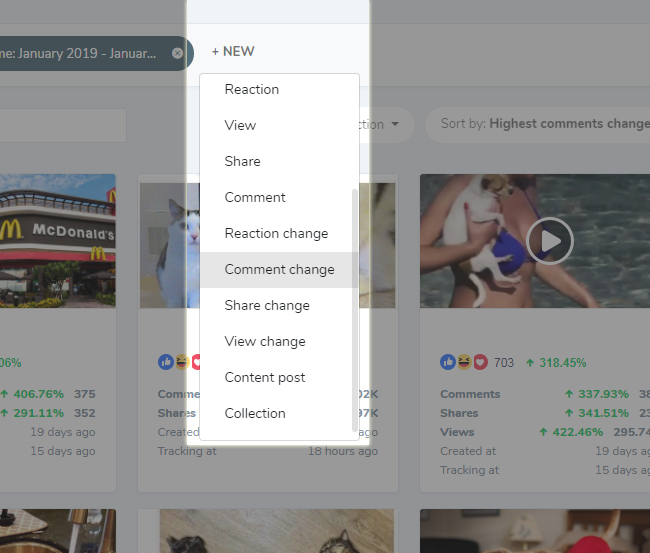Click the Views label on dog post

[x=457, y=432]
